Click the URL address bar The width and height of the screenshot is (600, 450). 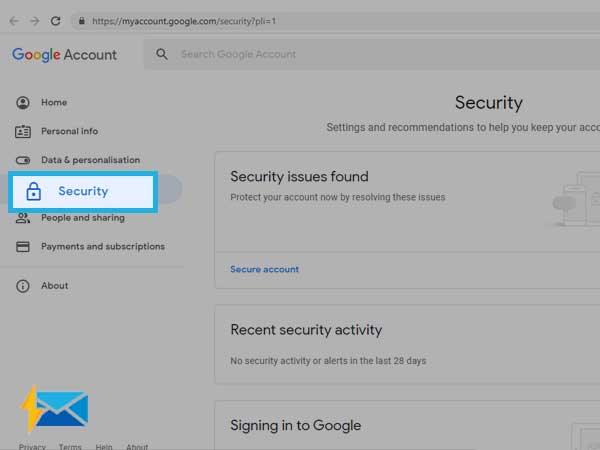coord(337,21)
